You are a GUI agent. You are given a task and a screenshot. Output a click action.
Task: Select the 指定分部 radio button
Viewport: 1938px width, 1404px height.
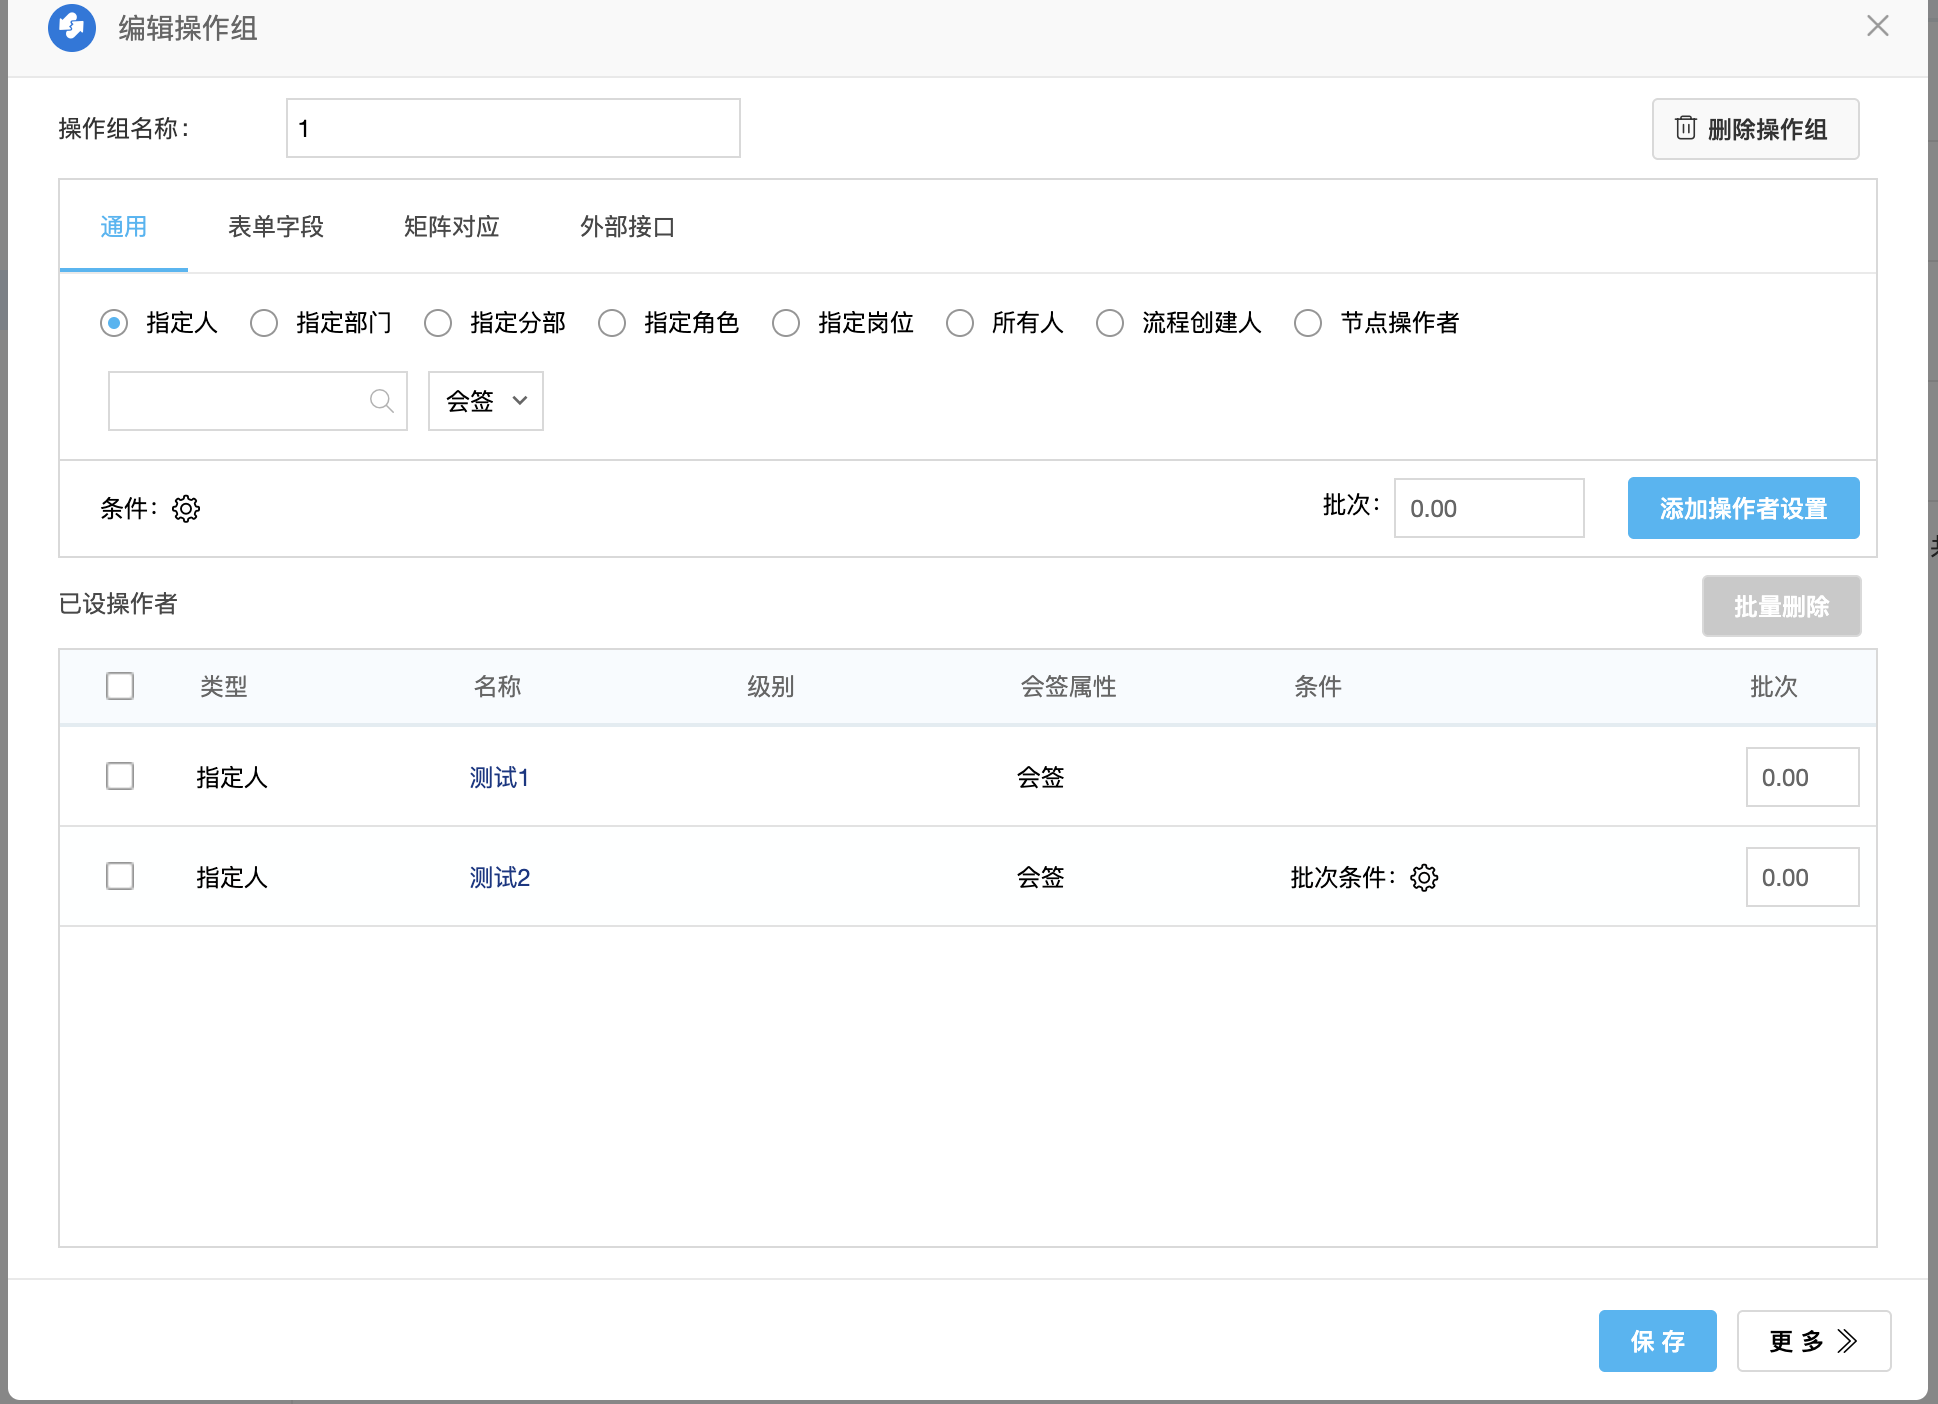point(438,323)
